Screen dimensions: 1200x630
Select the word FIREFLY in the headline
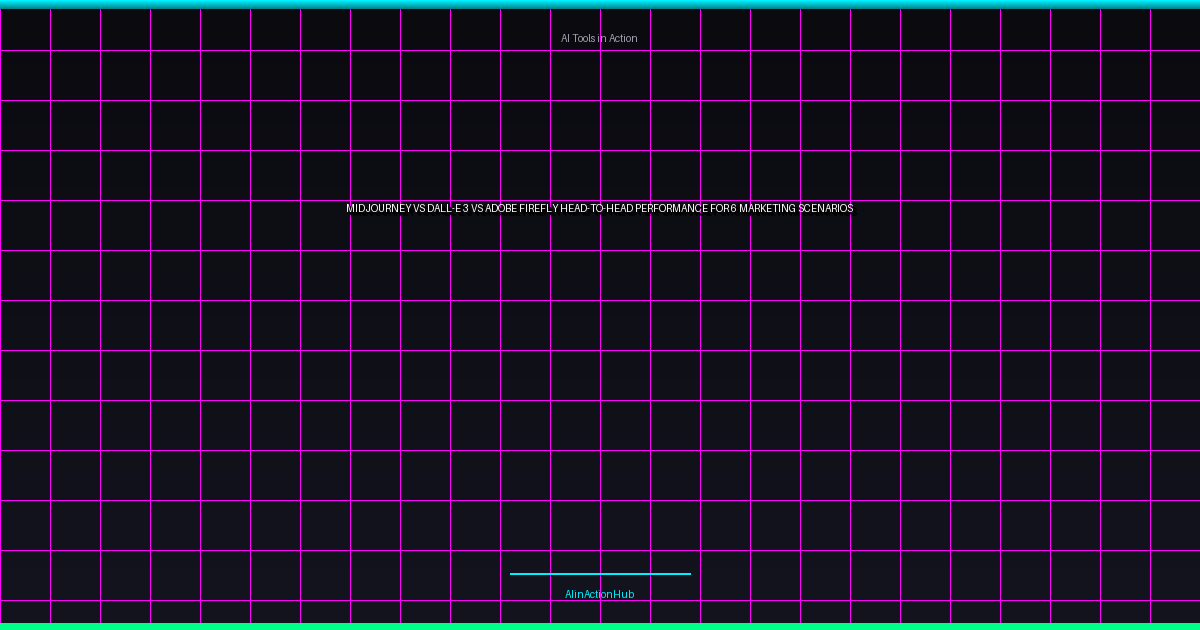(539, 209)
